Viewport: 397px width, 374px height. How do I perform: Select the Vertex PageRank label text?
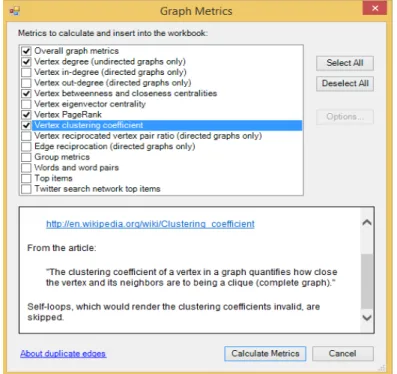68,115
